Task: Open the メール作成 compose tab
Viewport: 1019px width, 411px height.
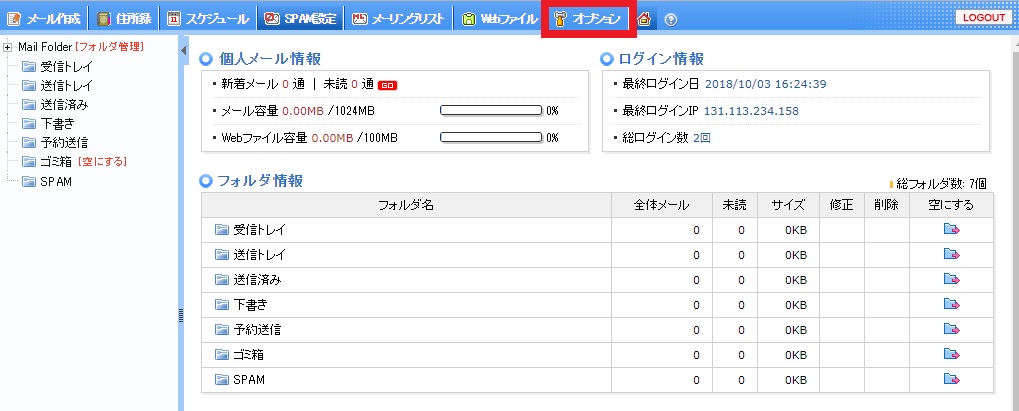Action: [45, 18]
